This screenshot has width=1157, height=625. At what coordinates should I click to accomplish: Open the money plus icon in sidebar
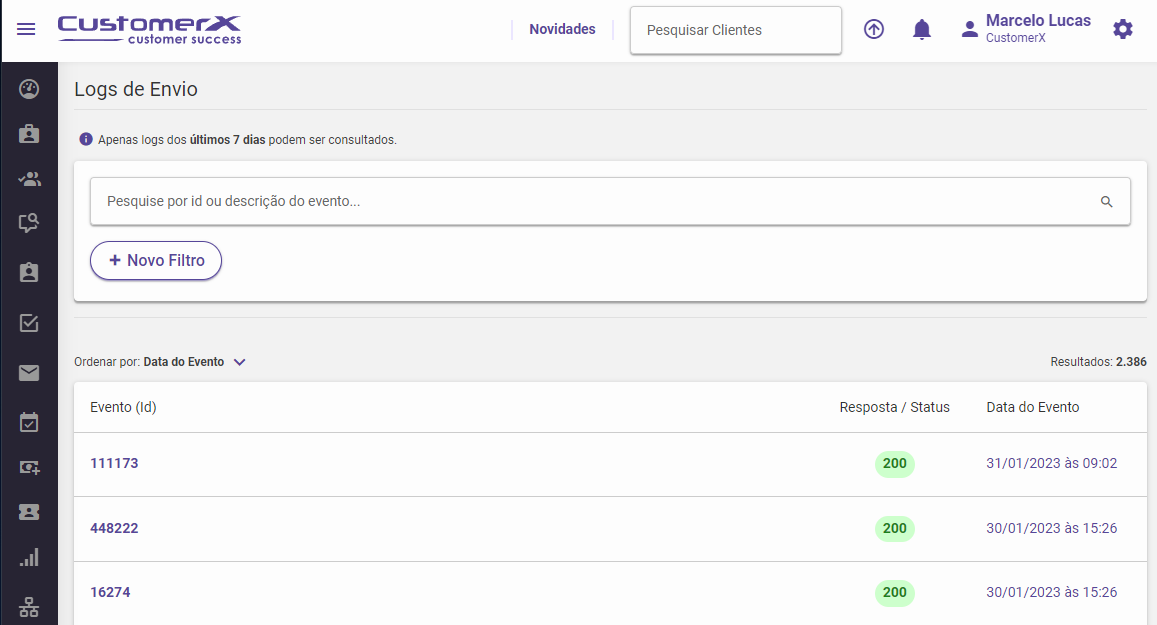[29, 467]
